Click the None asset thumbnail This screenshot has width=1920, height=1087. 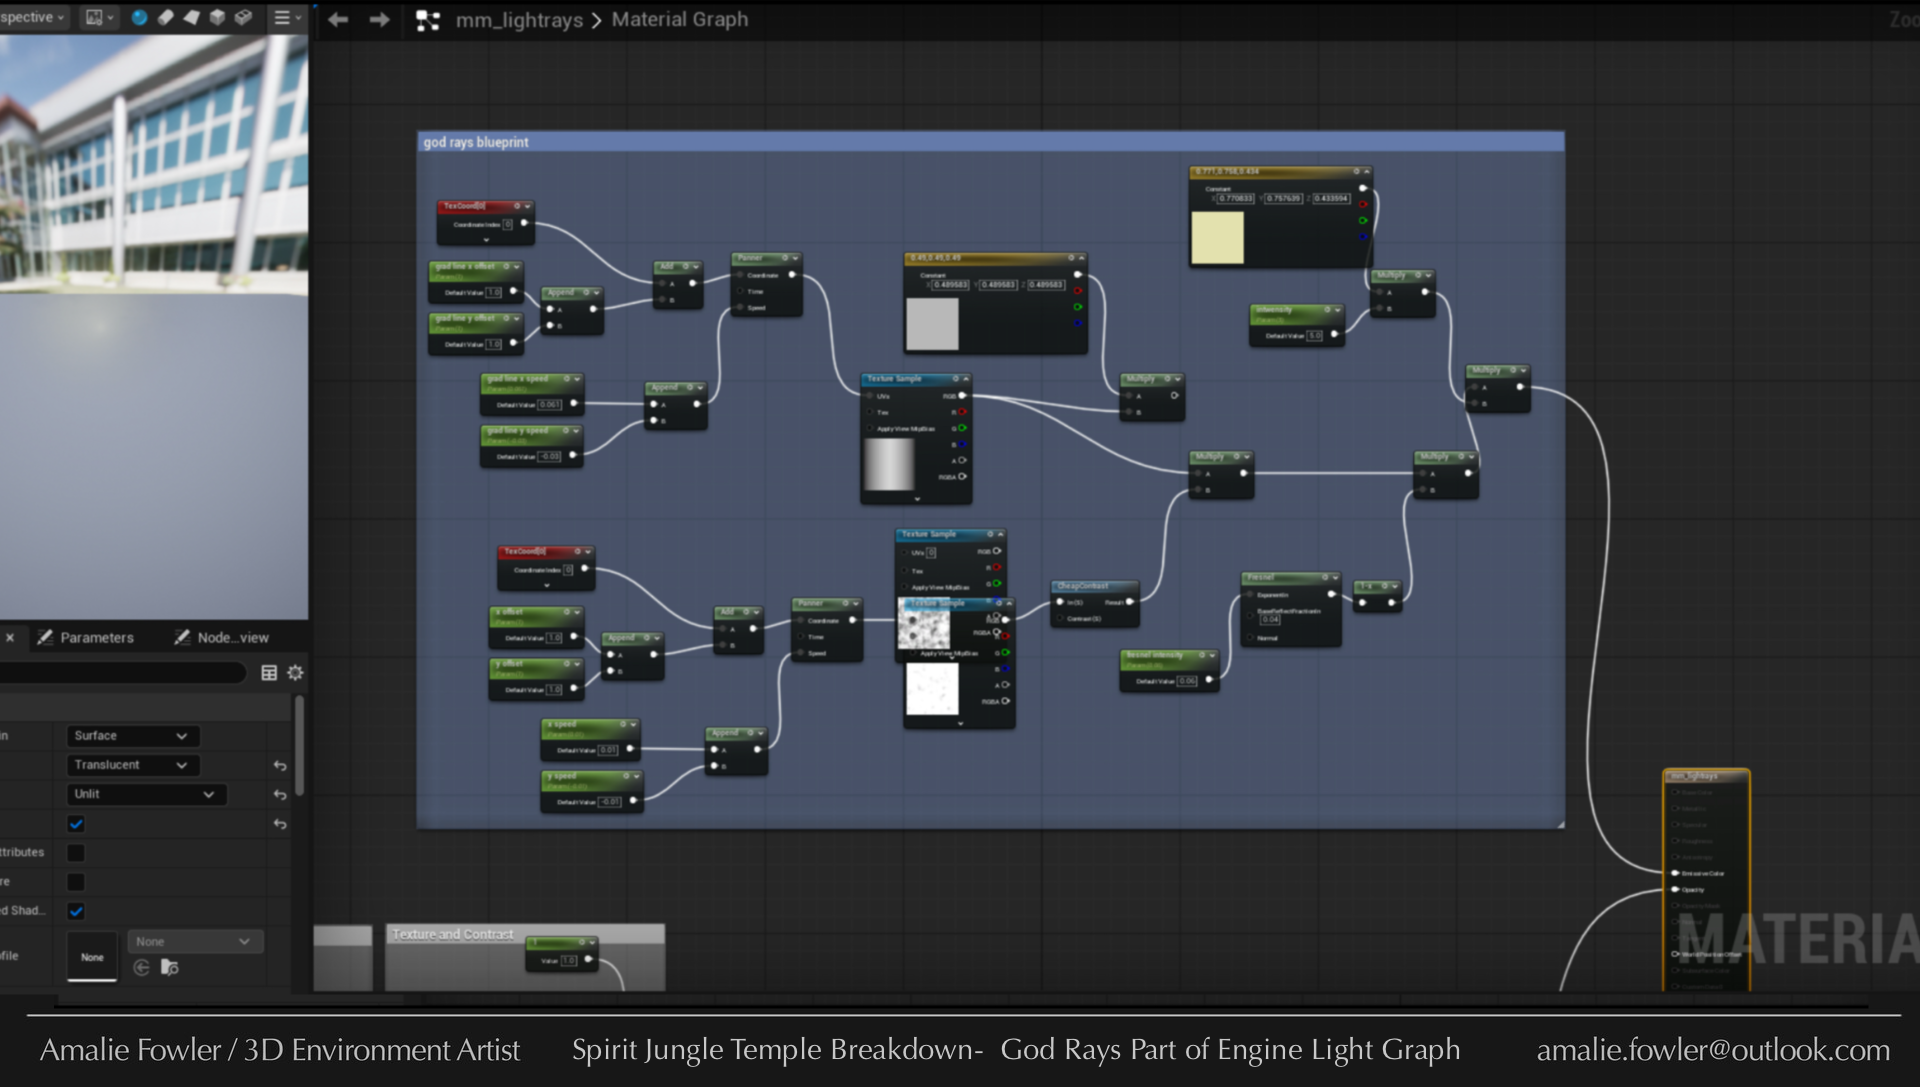tap(92, 957)
